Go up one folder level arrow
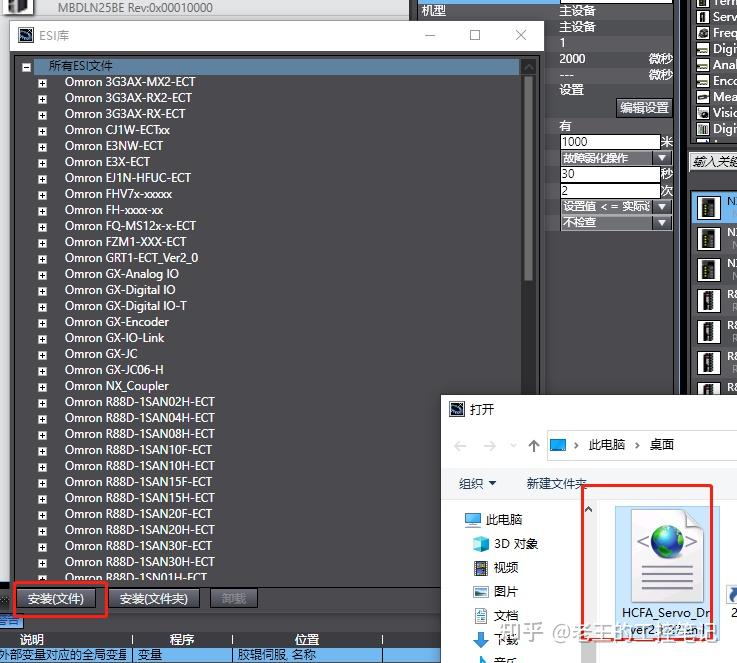737x663 pixels. [x=533, y=445]
